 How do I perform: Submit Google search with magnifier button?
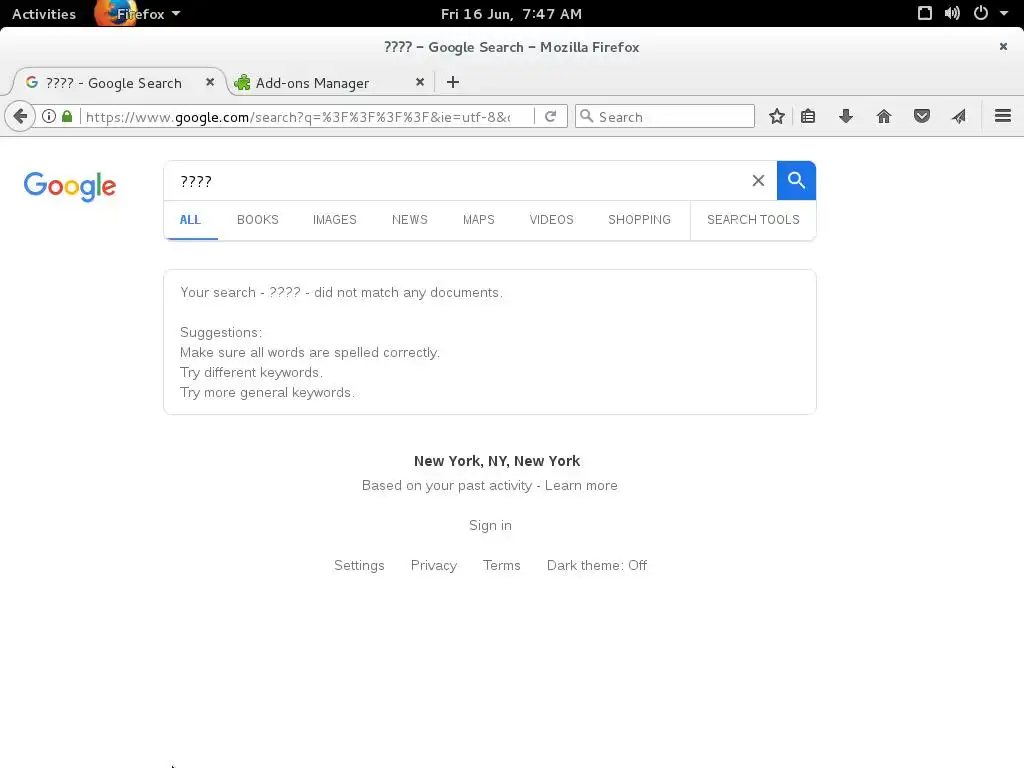pyautogui.click(x=796, y=180)
